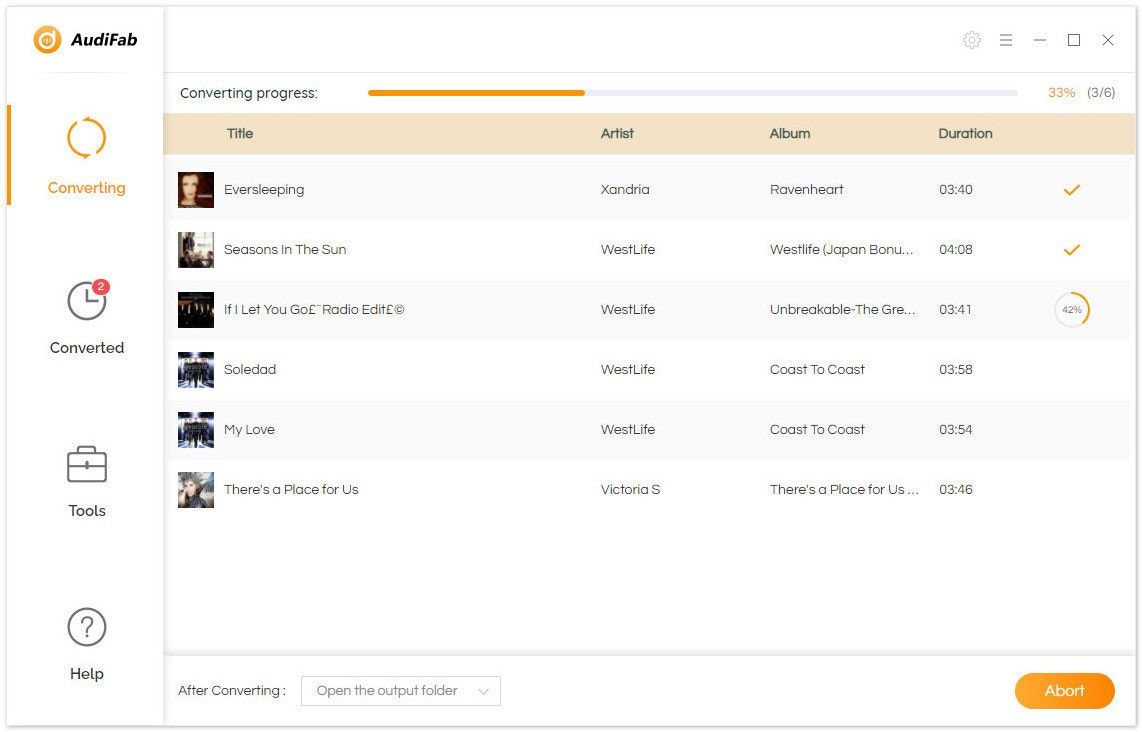Open settings via the gear icon
The width and height of the screenshot is (1142, 732).
point(972,40)
